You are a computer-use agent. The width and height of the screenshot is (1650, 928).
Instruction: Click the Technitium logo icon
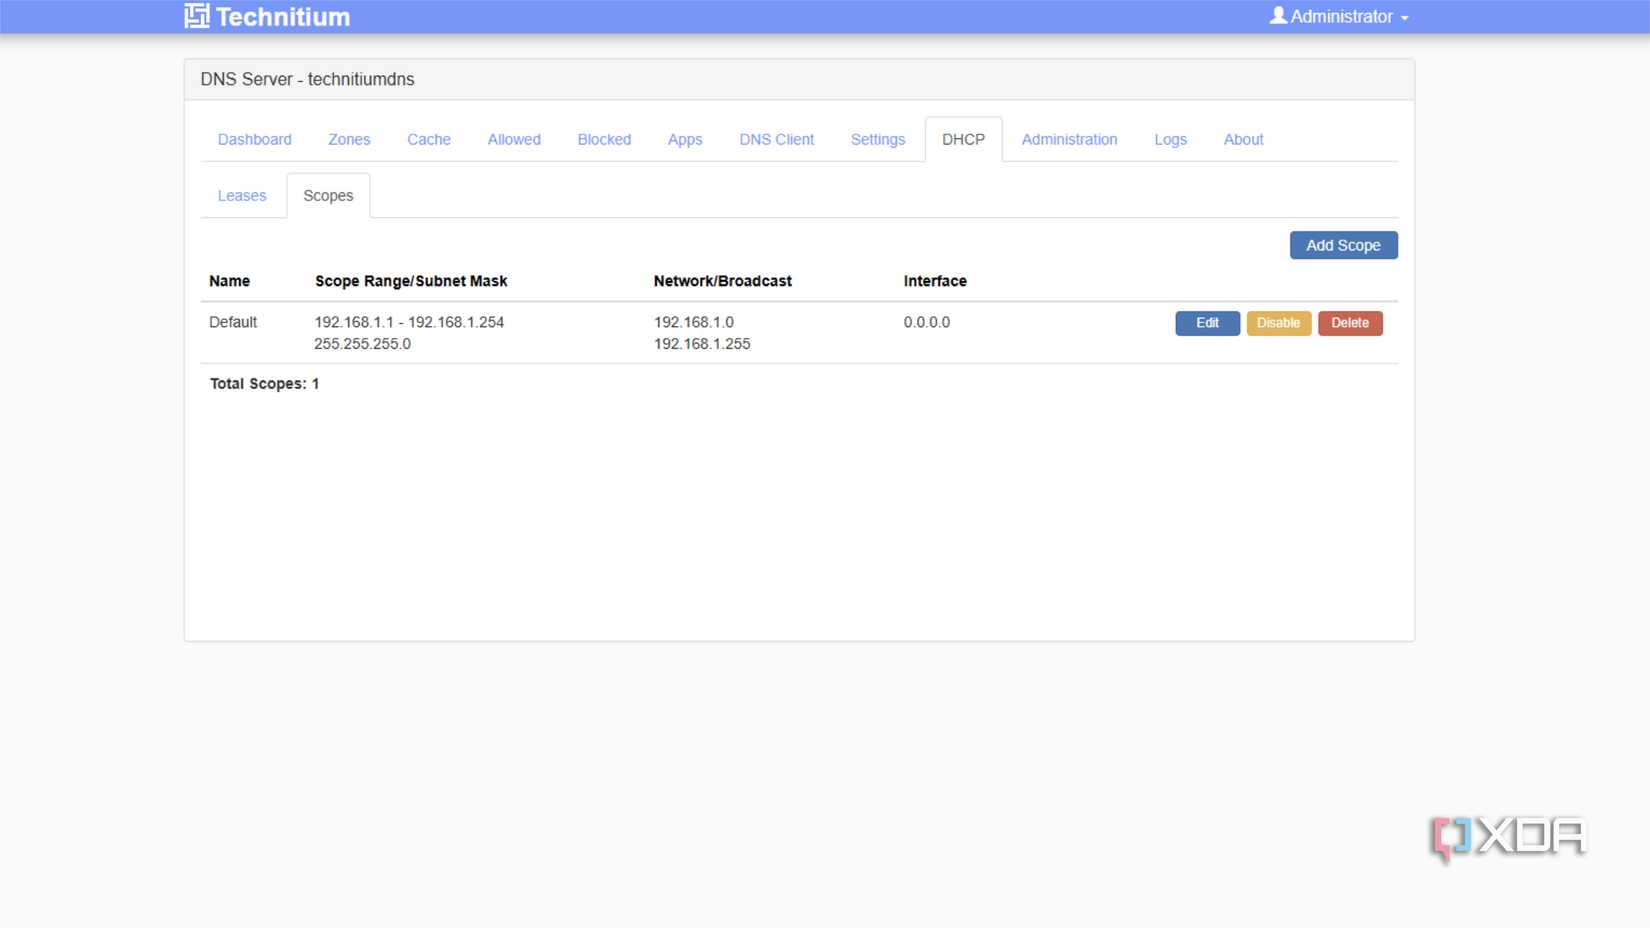tap(197, 15)
